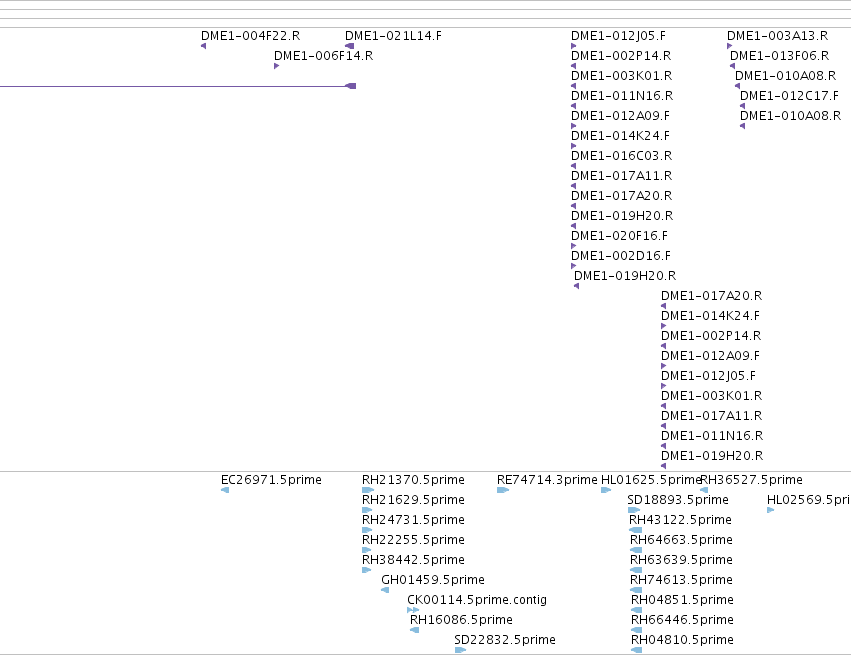Select the RH04810.5prime EST label
The image size is (851, 655).
[x=682, y=640]
